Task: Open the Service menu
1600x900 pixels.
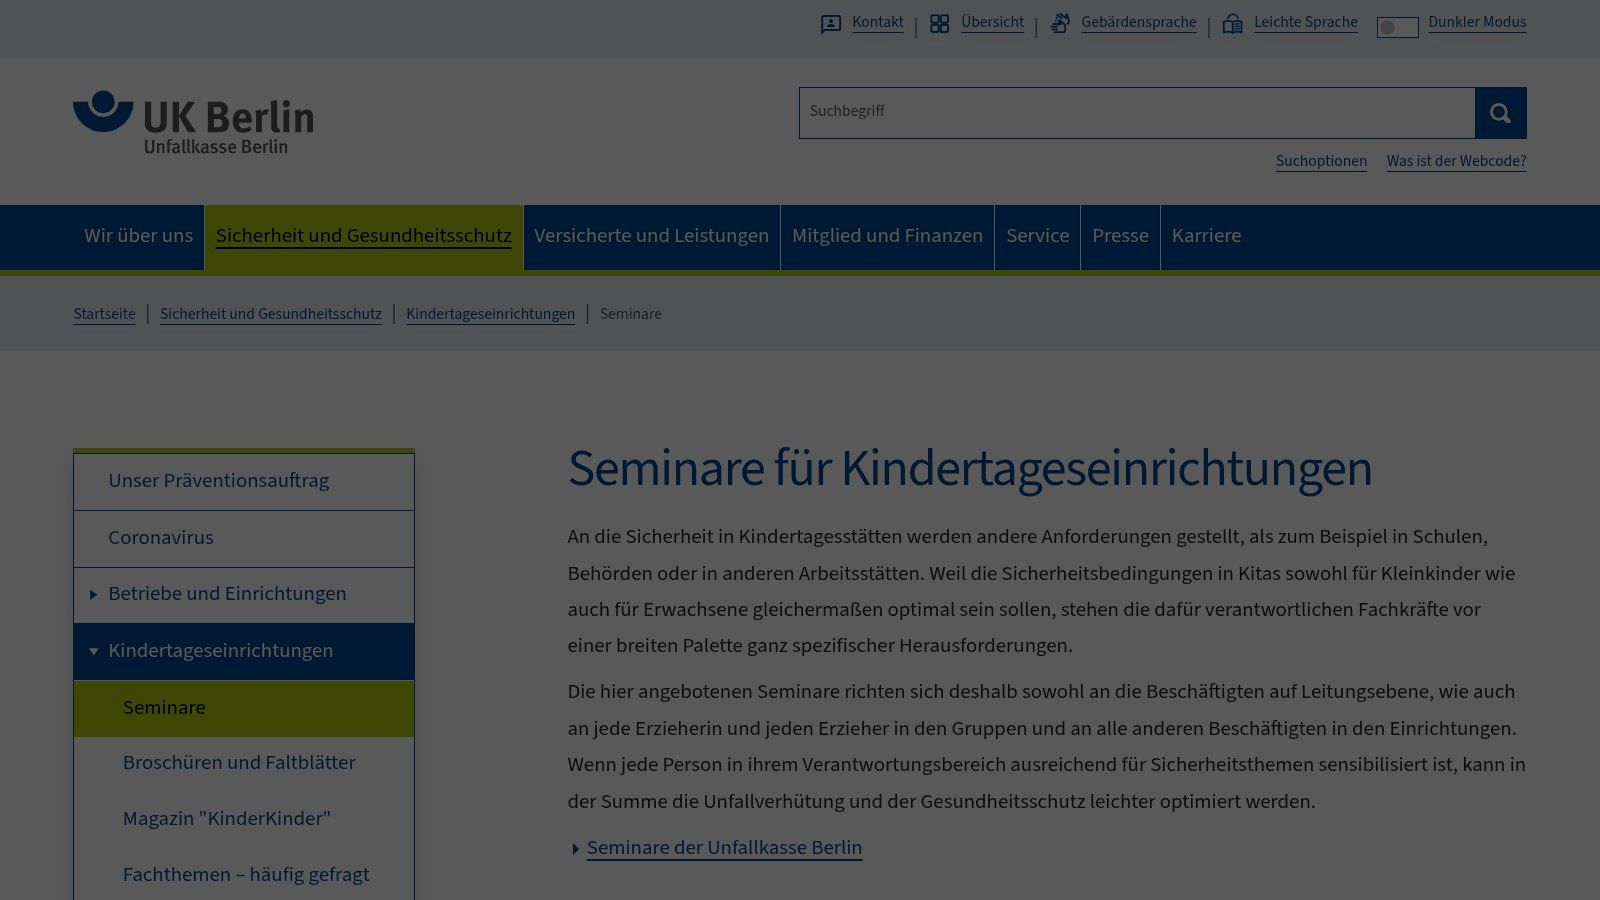Action: click(x=1037, y=237)
